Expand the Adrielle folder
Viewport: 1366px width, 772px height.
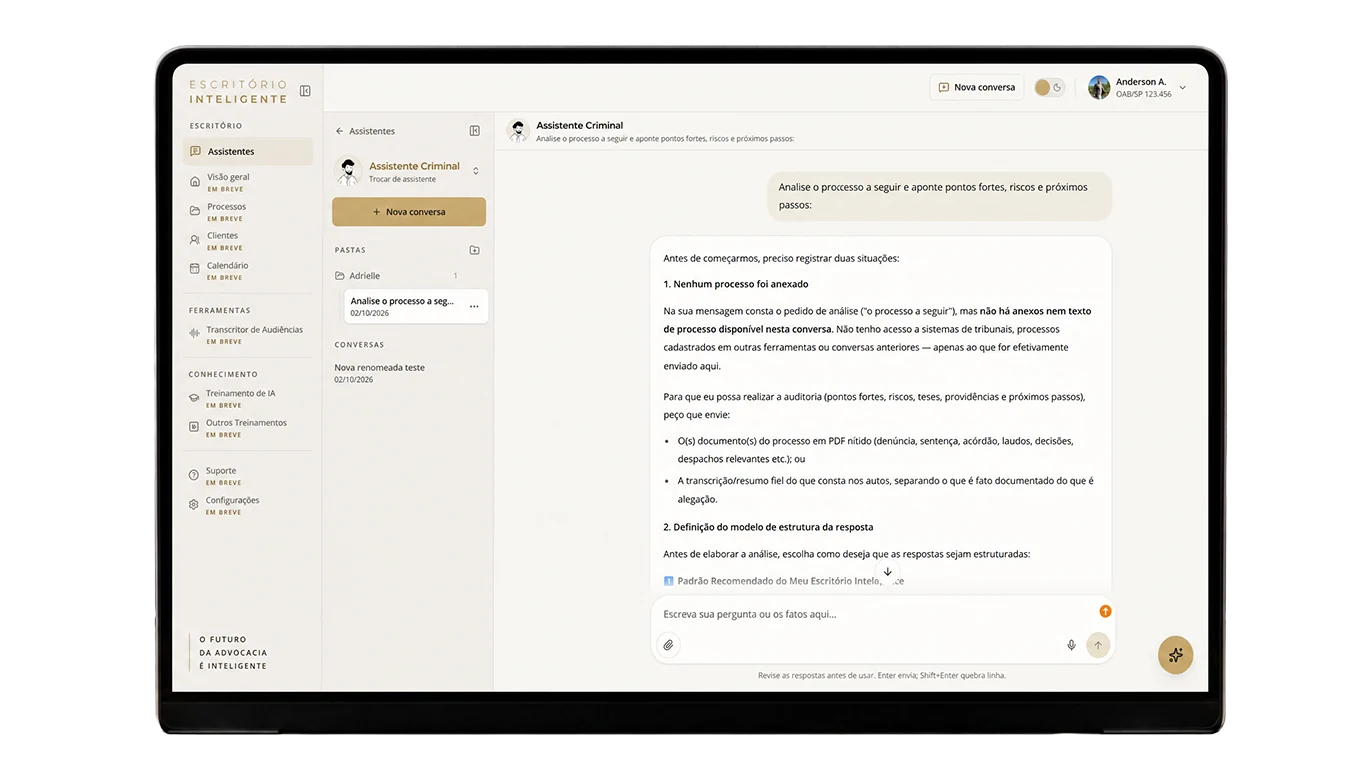tap(397, 276)
